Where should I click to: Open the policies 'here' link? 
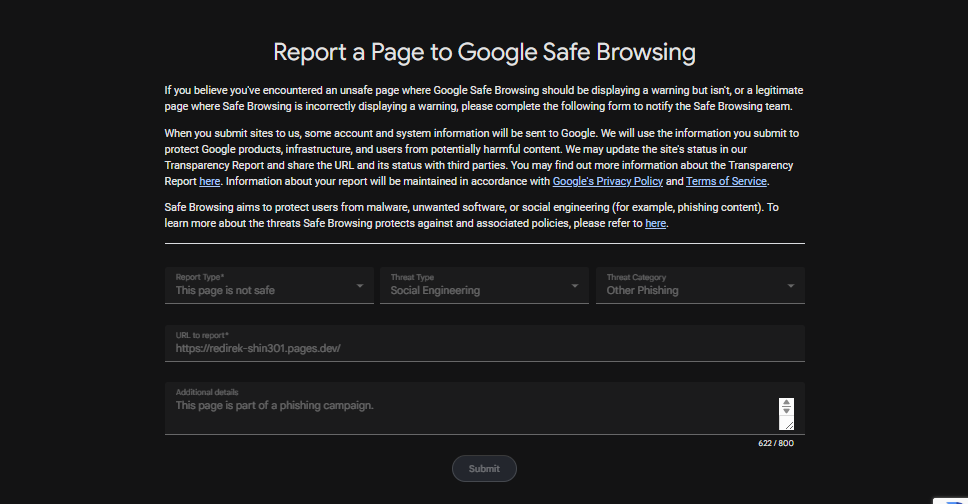pyautogui.click(x=656, y=223)
